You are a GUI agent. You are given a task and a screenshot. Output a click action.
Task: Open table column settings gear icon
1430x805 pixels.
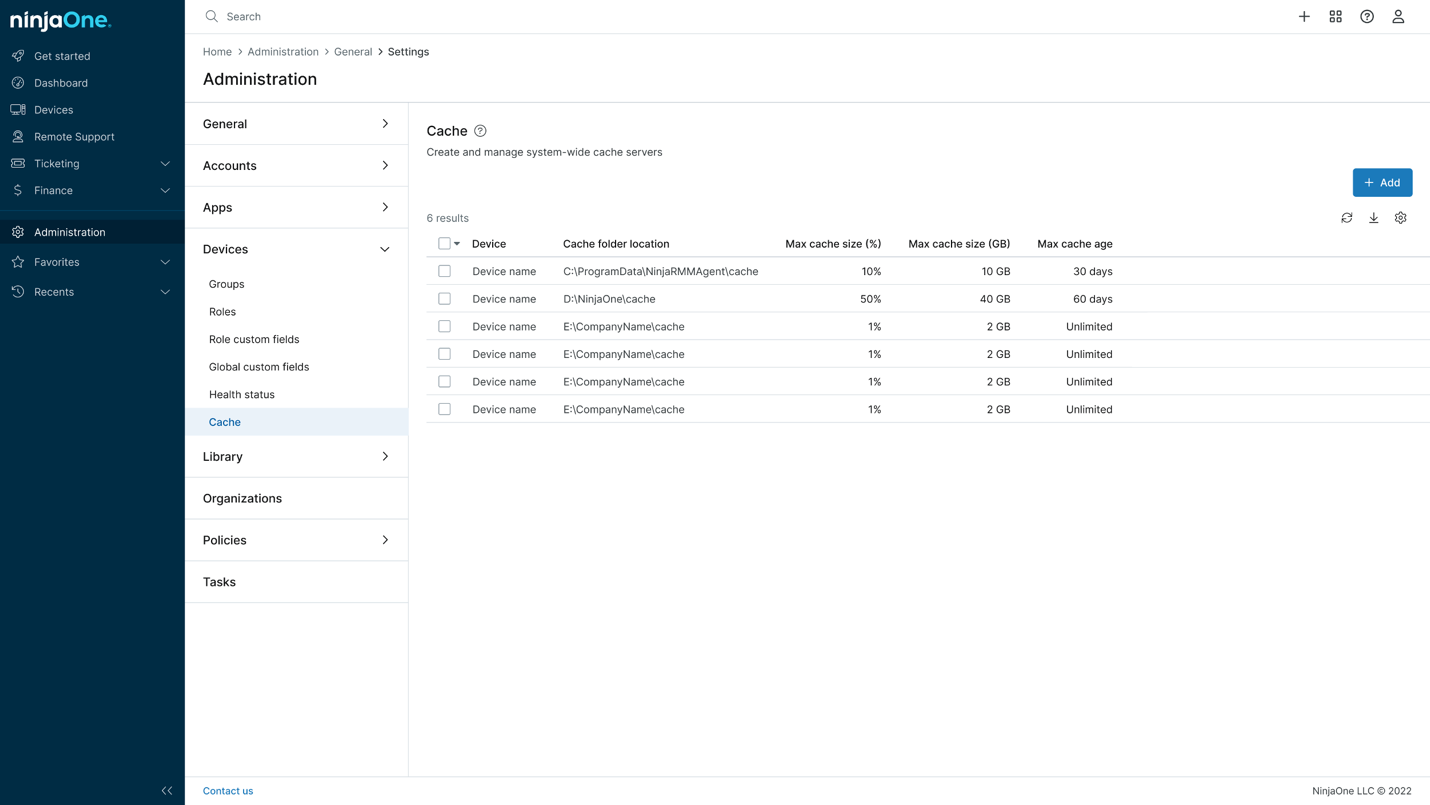pyautogui.click(x=1401, y=218)
